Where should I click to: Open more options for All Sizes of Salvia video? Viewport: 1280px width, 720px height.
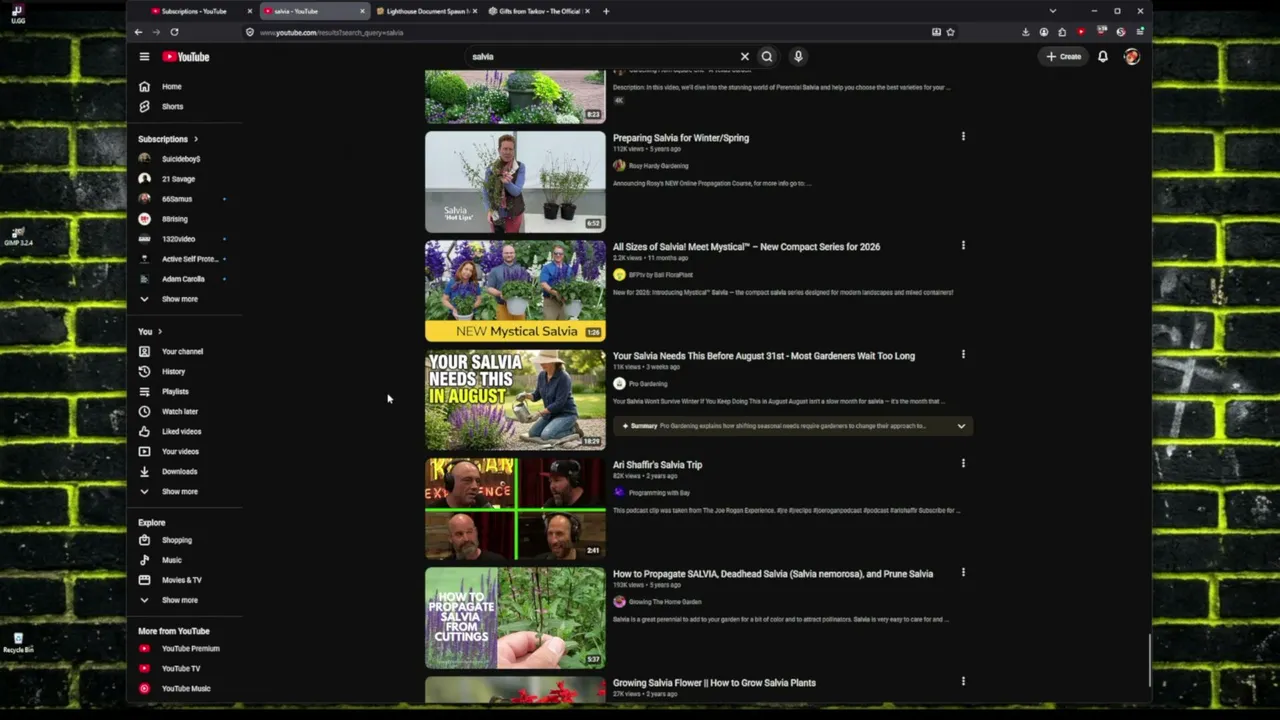tap(963, 246)
